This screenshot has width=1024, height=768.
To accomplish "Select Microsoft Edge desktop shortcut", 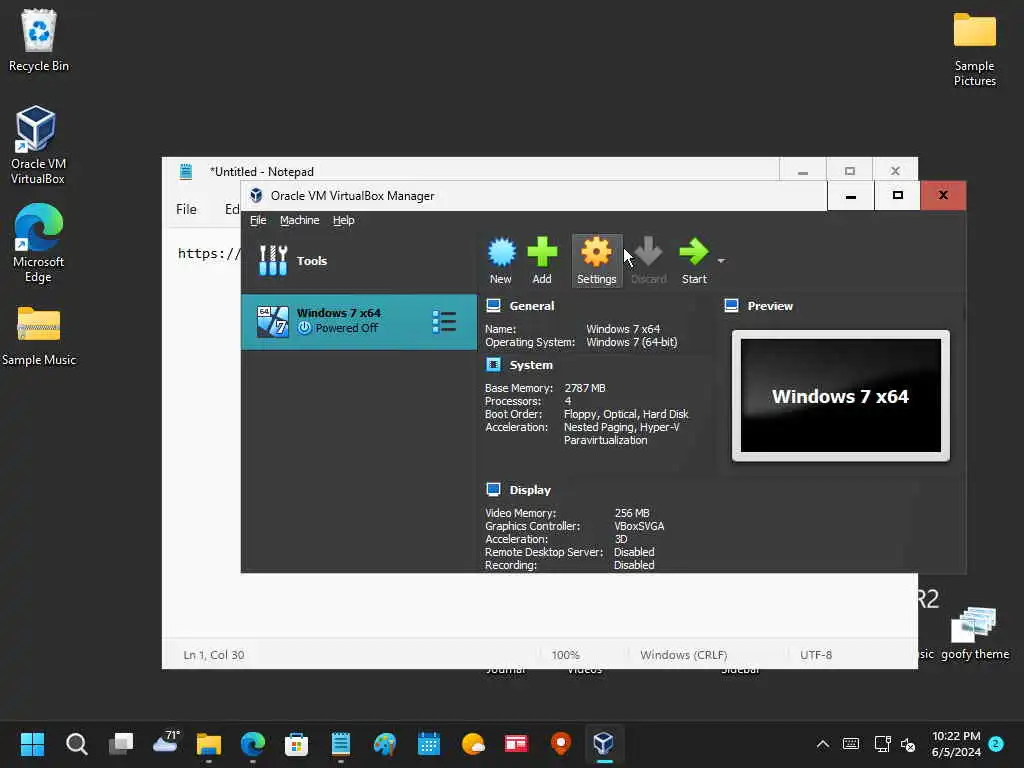I will click(38, 243).
